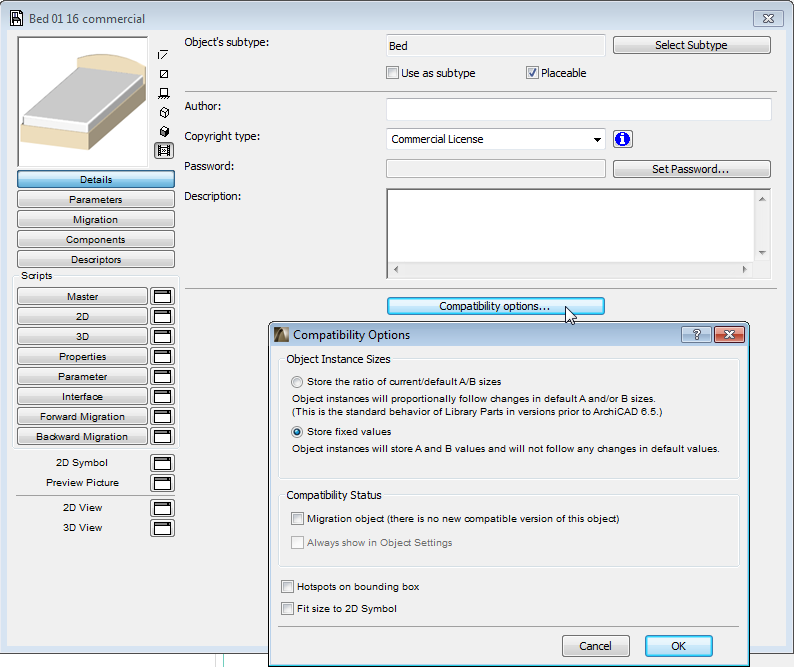The width and height of the screenshot is (794, 667).
Task: Enable Use as subtype checkbox
Action: [x=392, y=73]
